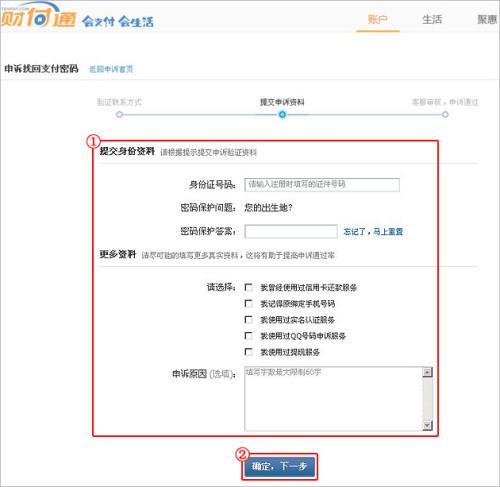Viewport: 500px width, 487px height.
Task: Click the active middle step circle
Action: click(282, 115)
